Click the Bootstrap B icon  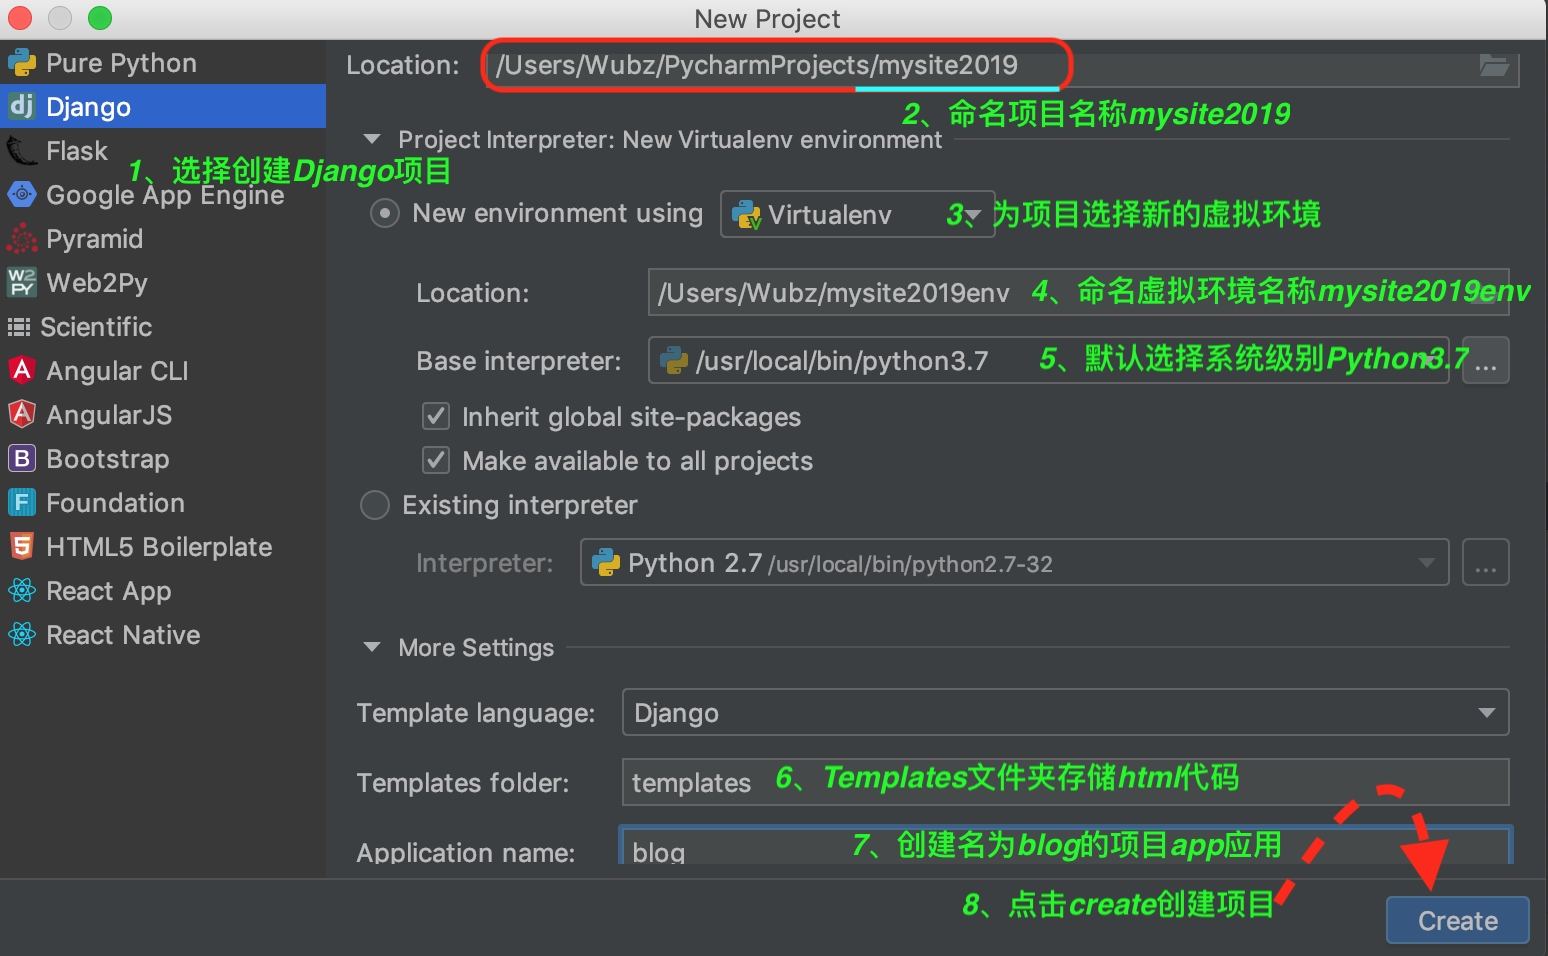[x=22, y=458]
